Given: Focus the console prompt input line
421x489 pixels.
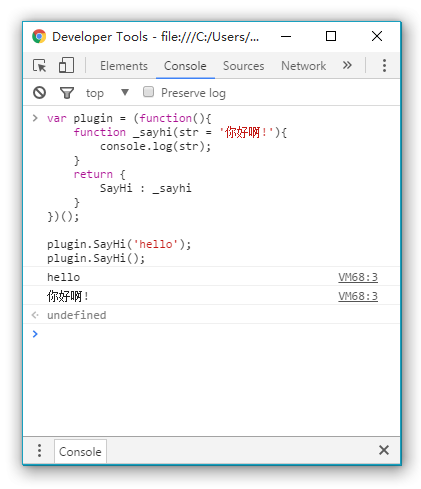Looking at the screenshot, I should coord(217,334).
